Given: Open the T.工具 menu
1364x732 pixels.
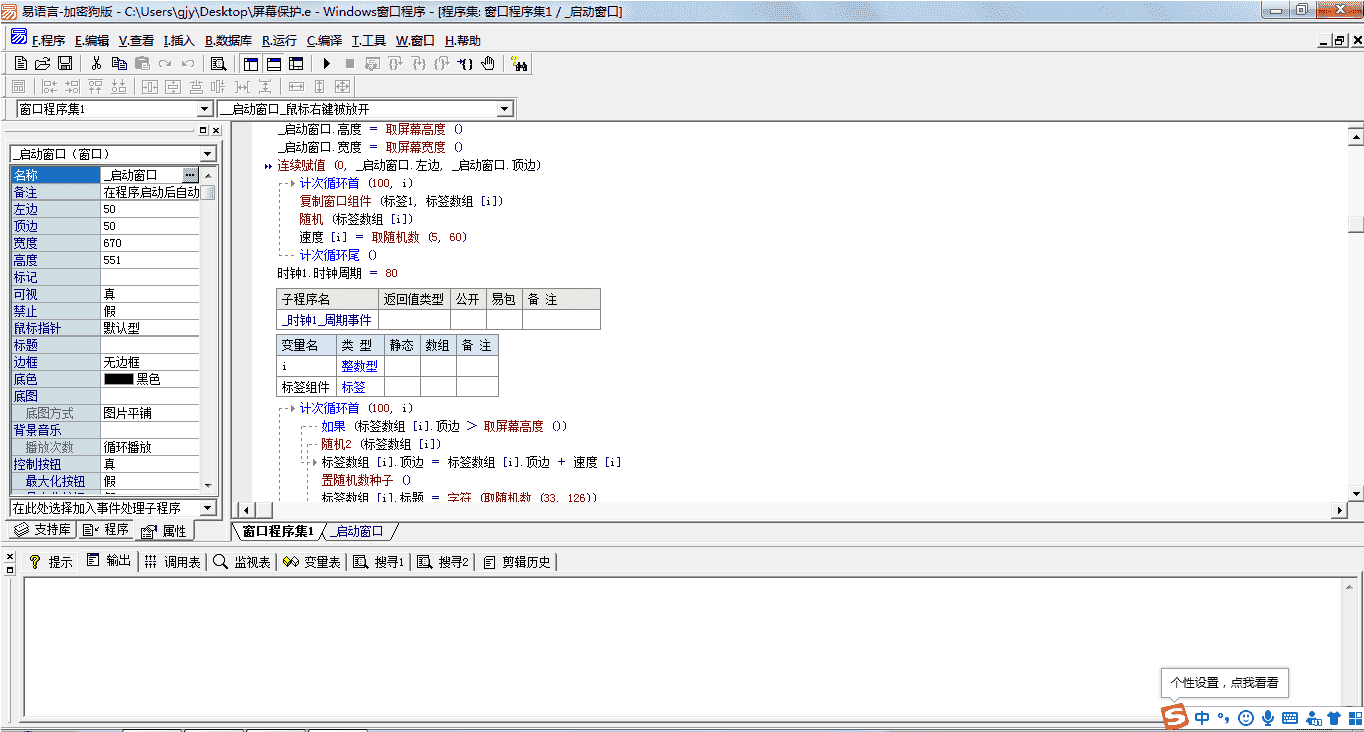Looking at the screenshot, I should [x=369, y=41].
